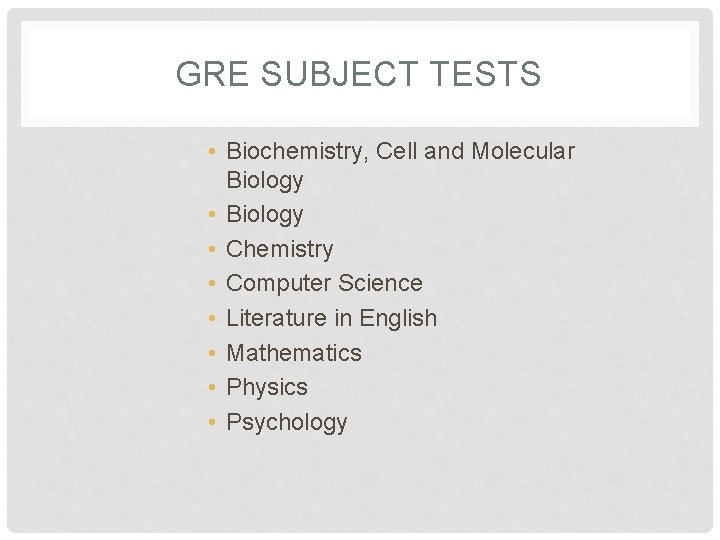Select the "Mathematics" list item
Image resolution: width=720 pixels, height=540 pixels.
pos(294,353)
